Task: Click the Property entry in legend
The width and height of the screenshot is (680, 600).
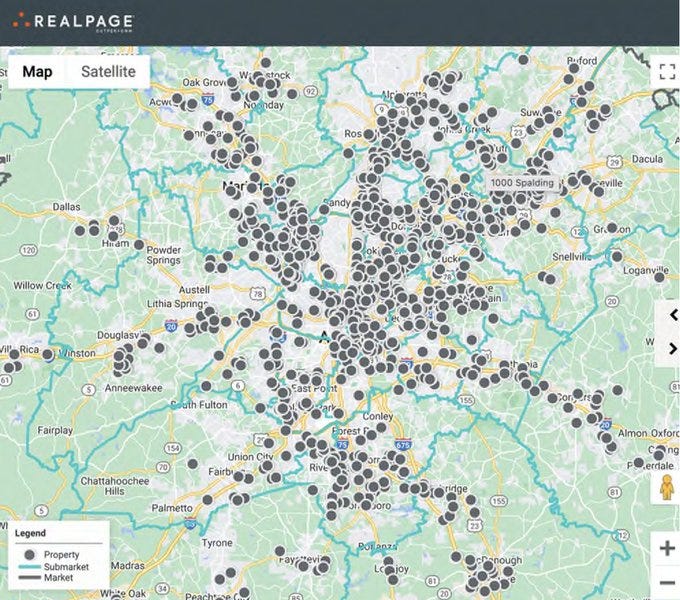Action: pyautogui.click(x=52, y=554)
